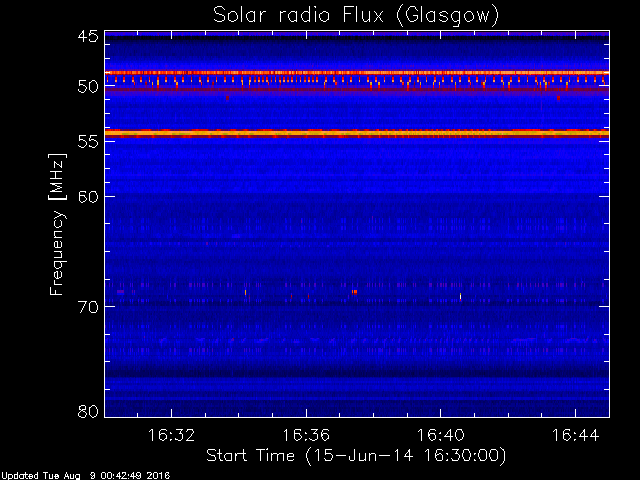Screen dimensions: 640x480
Task: Click the 16:40 time tick label
Action: (440, 435)
